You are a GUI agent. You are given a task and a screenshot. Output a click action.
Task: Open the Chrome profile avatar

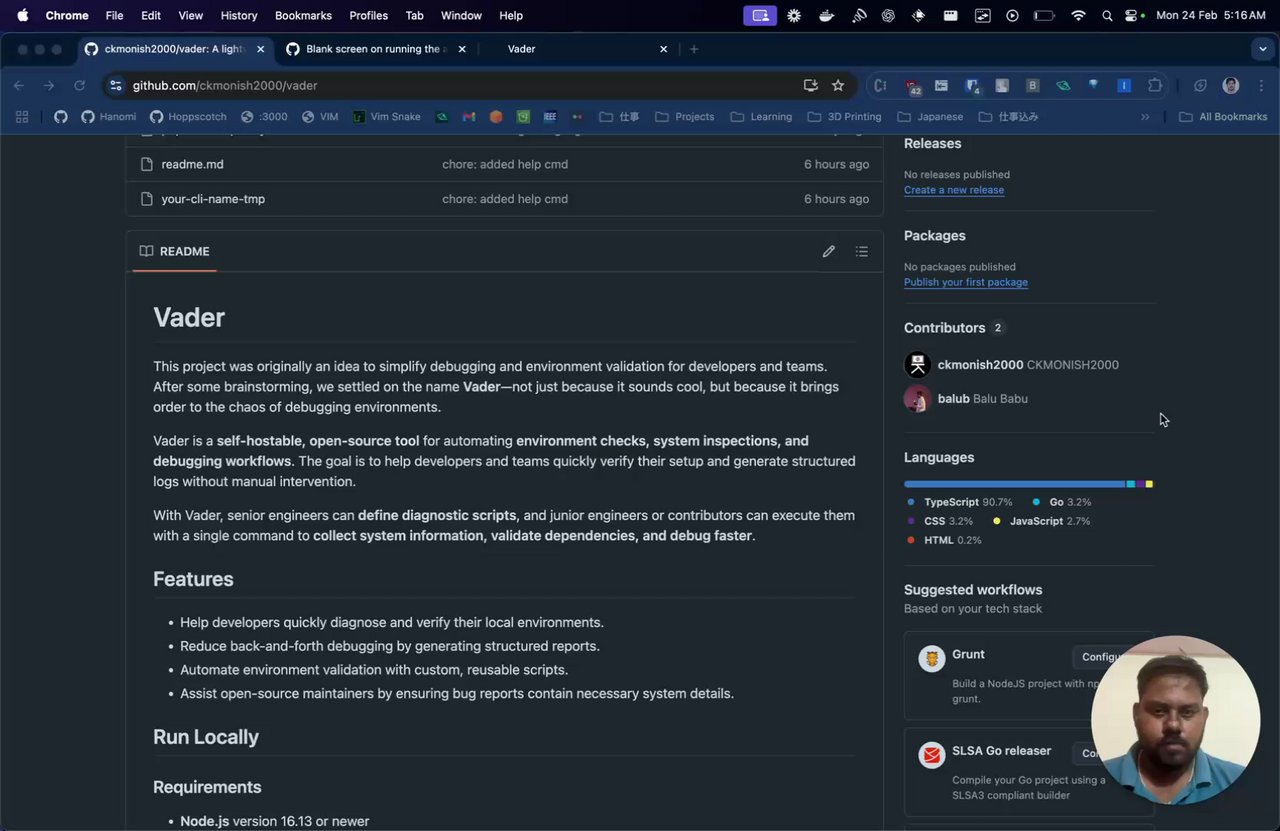pyautogui.click(x=1231, y=86)
